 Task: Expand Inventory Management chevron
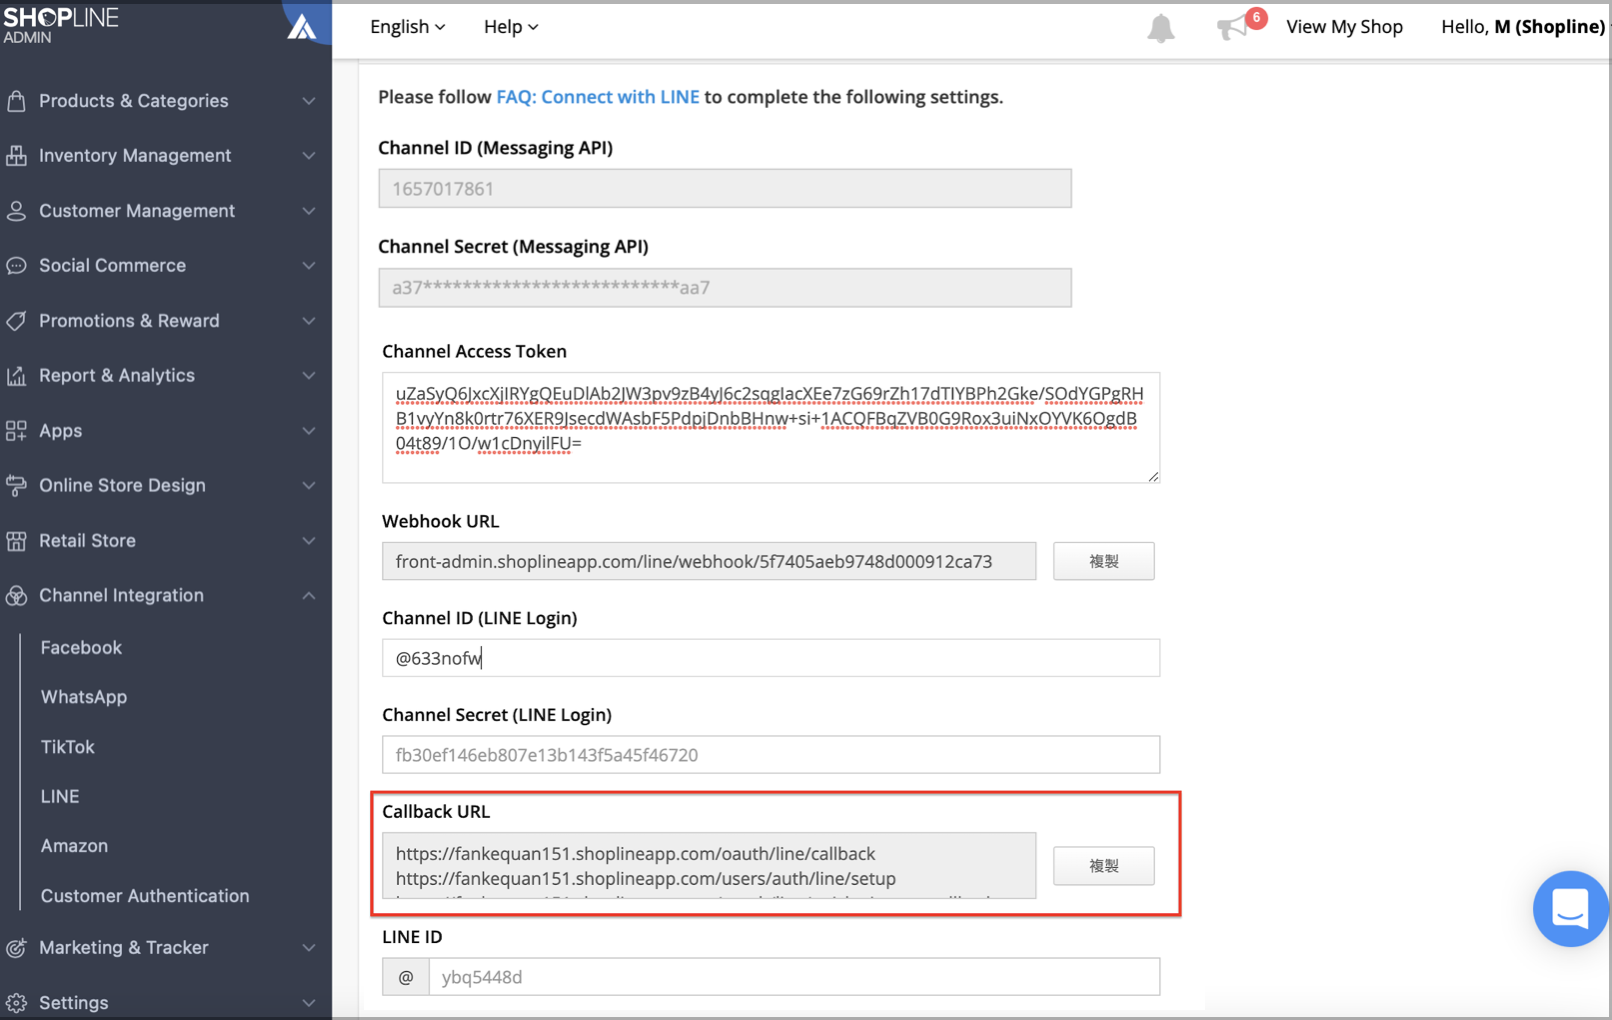pos(309,156)
